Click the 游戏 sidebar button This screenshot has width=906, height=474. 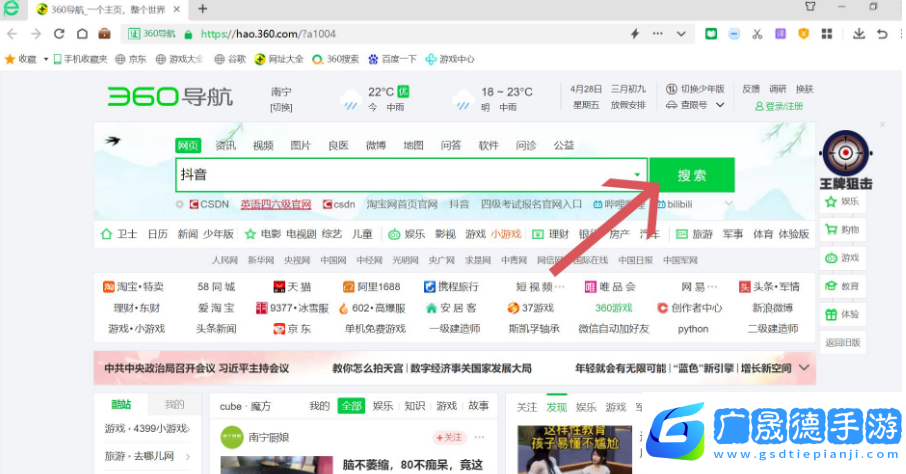coord(842,258)
